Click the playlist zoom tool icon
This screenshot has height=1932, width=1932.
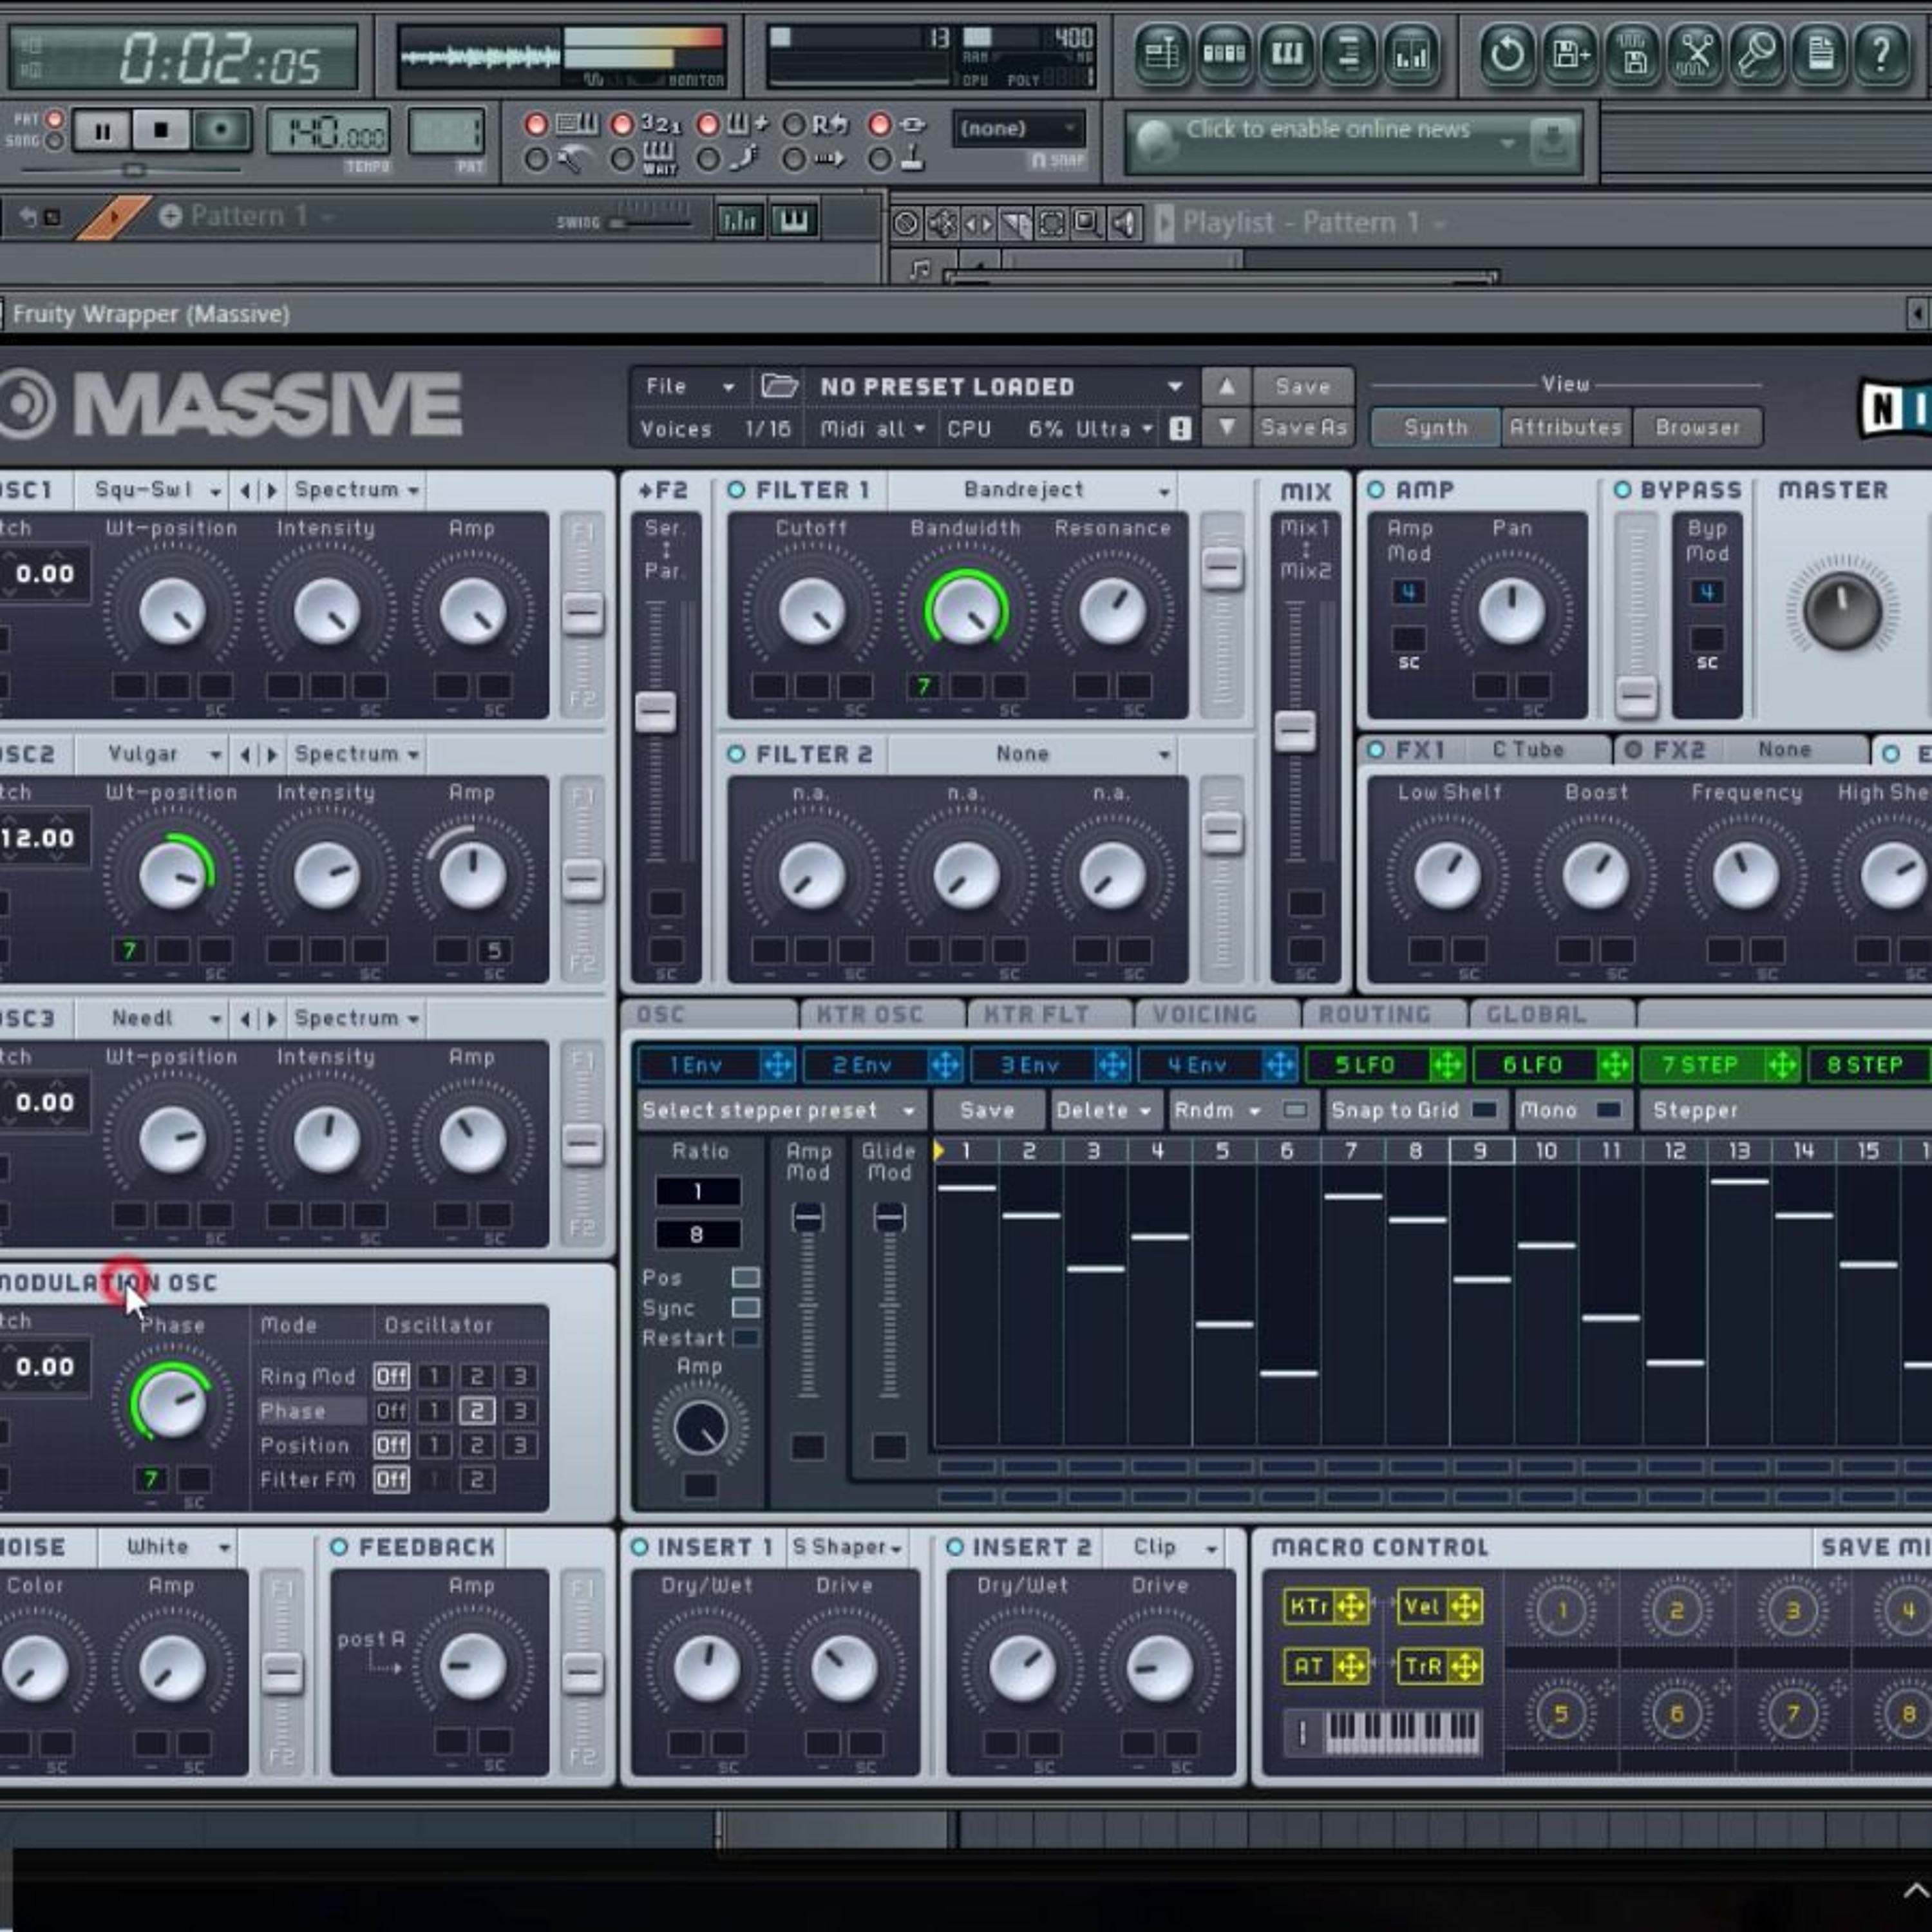click(x=1087, y=223)
